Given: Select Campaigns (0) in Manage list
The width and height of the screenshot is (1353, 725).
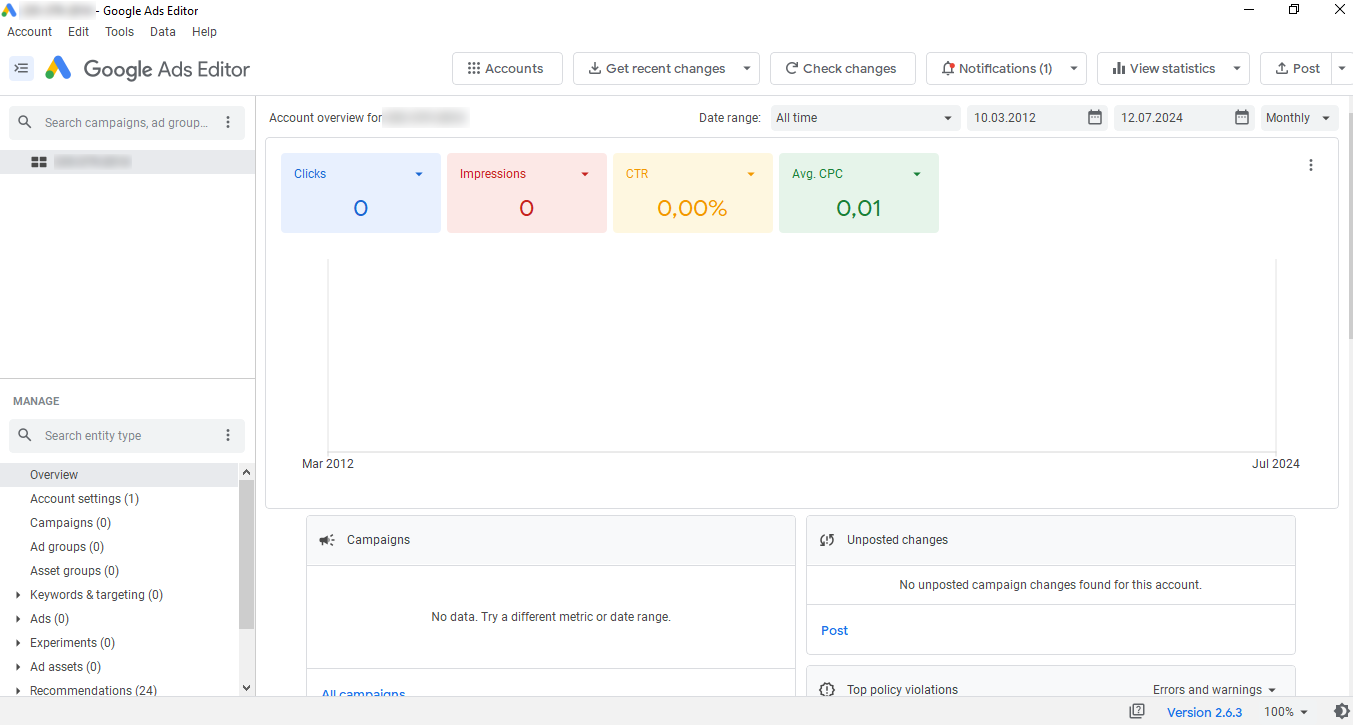Looking at the screenshot, I should pos(119,523).
